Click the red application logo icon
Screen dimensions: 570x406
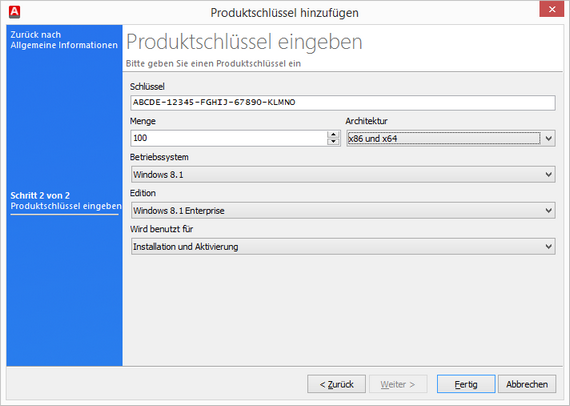(x=14, y=12)
